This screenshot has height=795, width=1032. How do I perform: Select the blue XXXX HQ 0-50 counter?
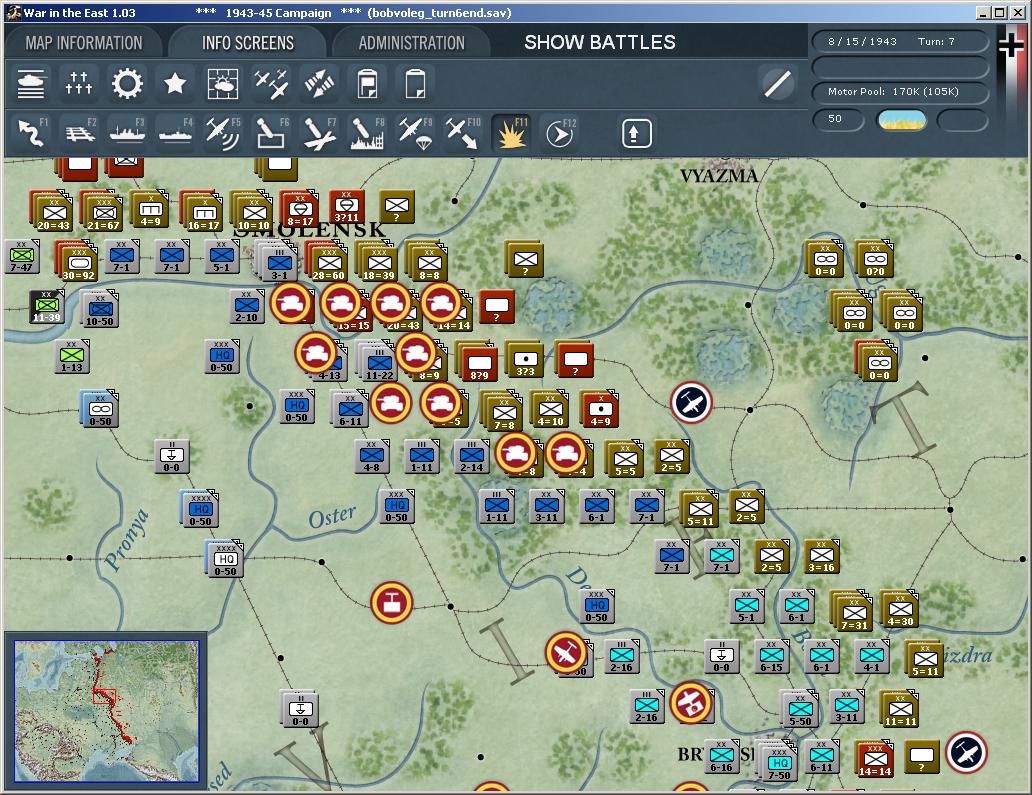200,509
